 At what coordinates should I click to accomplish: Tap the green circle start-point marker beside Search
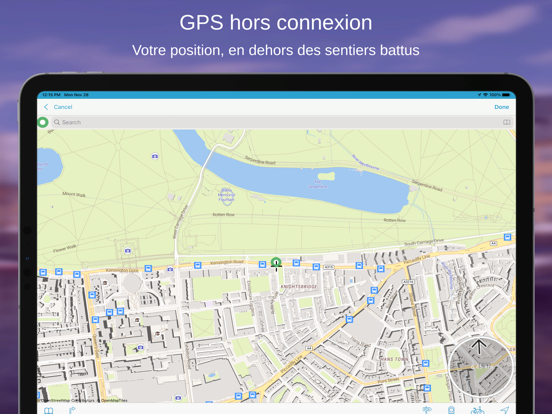tap(43, 122)
